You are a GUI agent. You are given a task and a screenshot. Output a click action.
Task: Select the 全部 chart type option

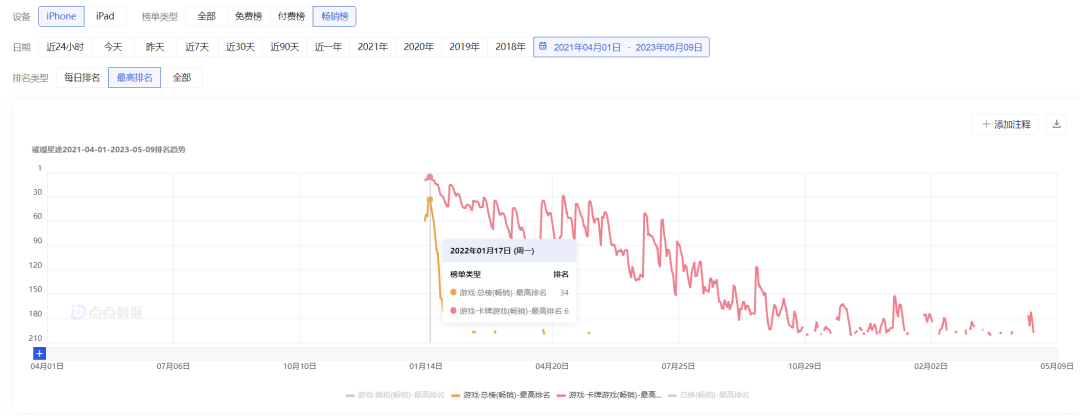[206, 16]
